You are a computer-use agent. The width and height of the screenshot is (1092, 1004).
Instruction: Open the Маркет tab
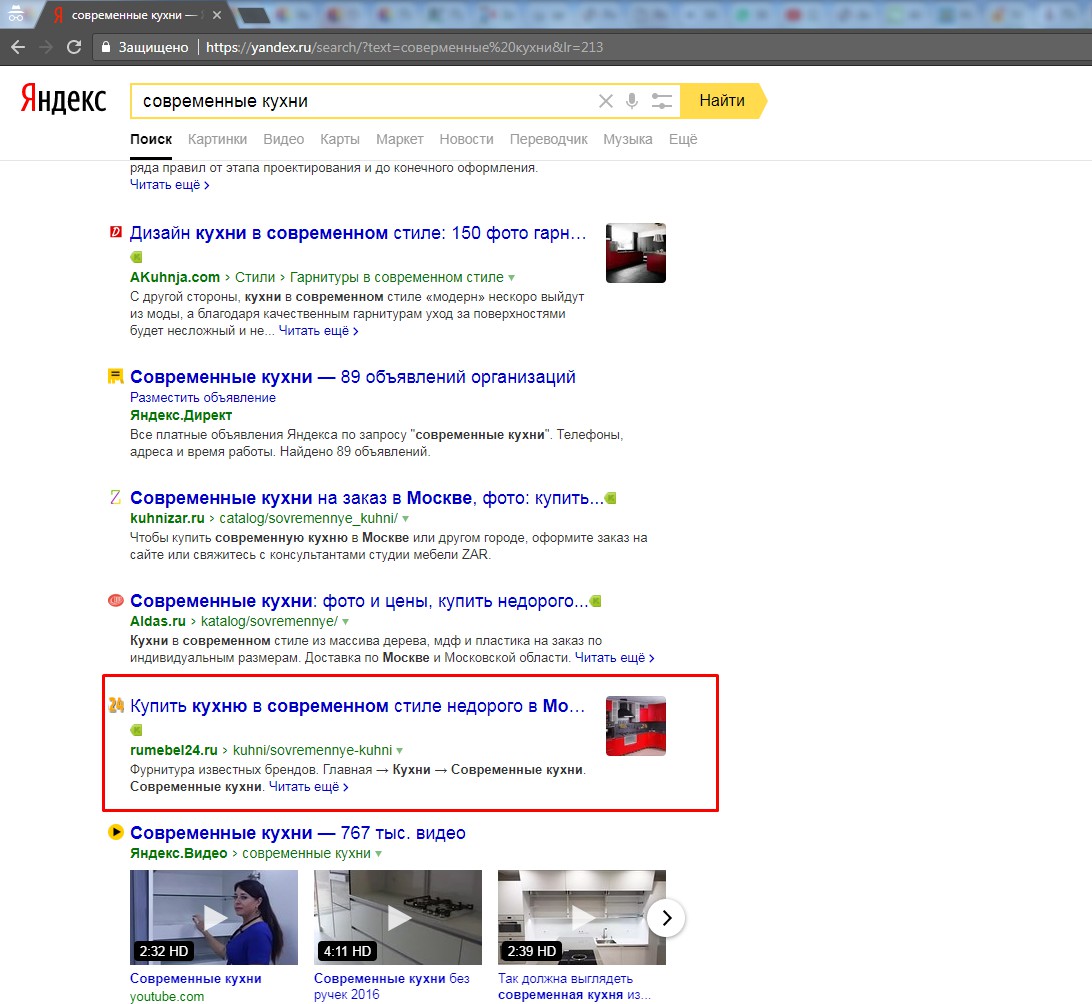pyautogui.click(x=400, y=139)
